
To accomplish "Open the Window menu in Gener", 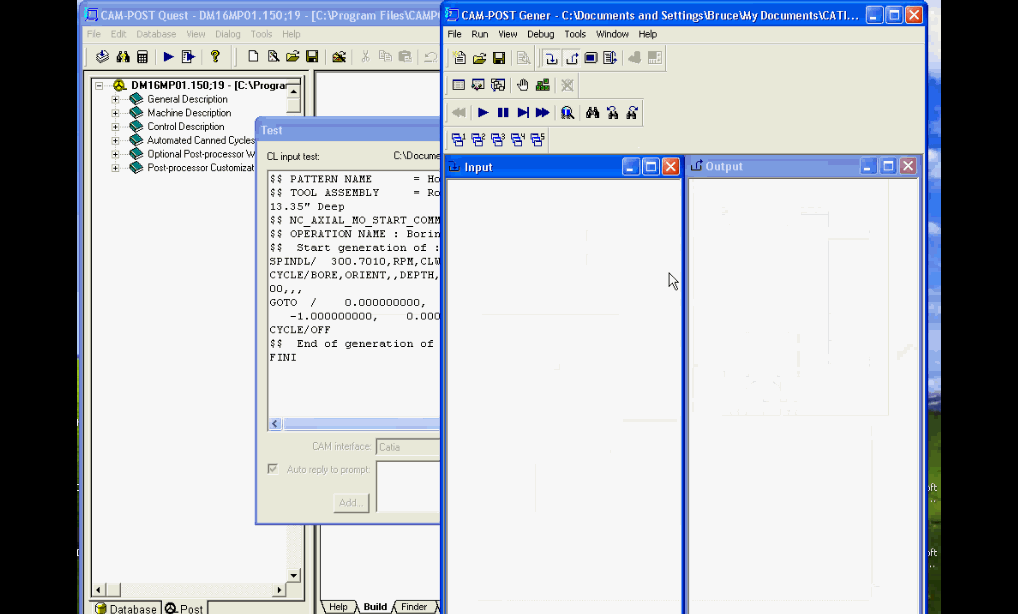I will pos(612,34).
